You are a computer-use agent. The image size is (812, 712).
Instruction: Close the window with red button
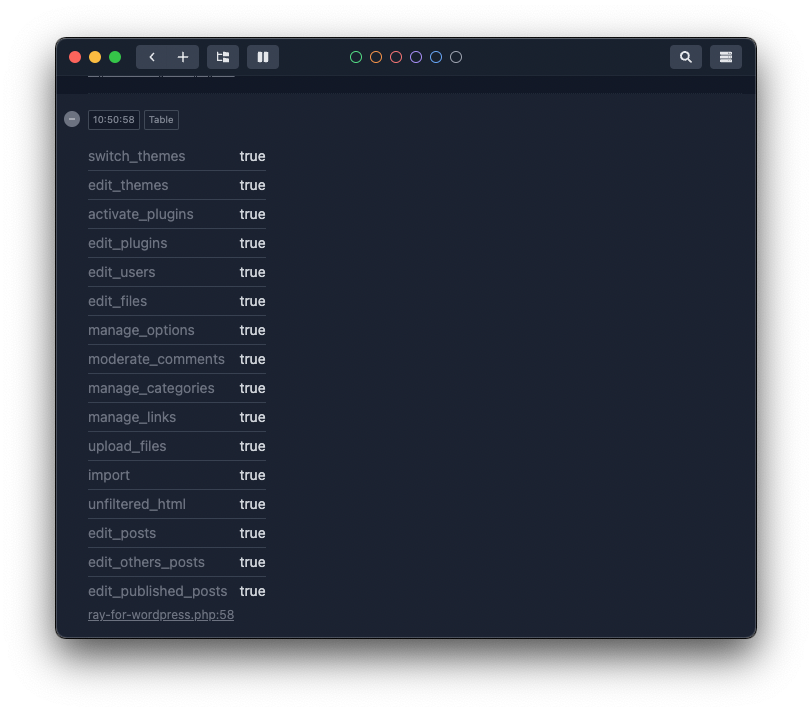tap(75, 57)
